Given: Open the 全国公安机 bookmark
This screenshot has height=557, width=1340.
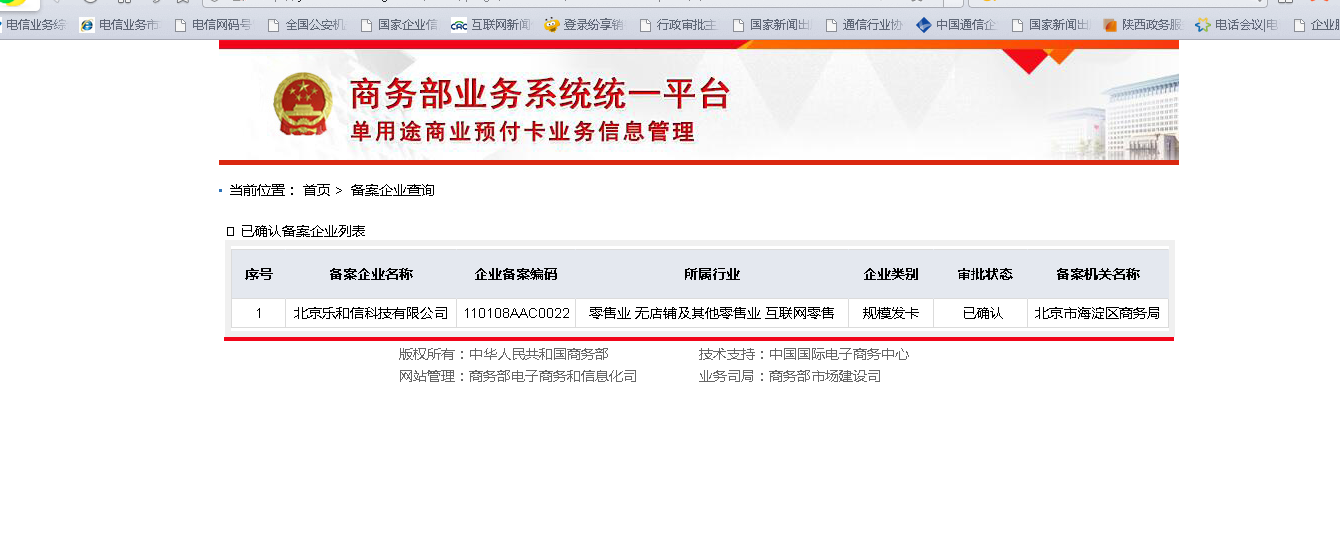Looking at the screenshot, I should click(306, 25).
